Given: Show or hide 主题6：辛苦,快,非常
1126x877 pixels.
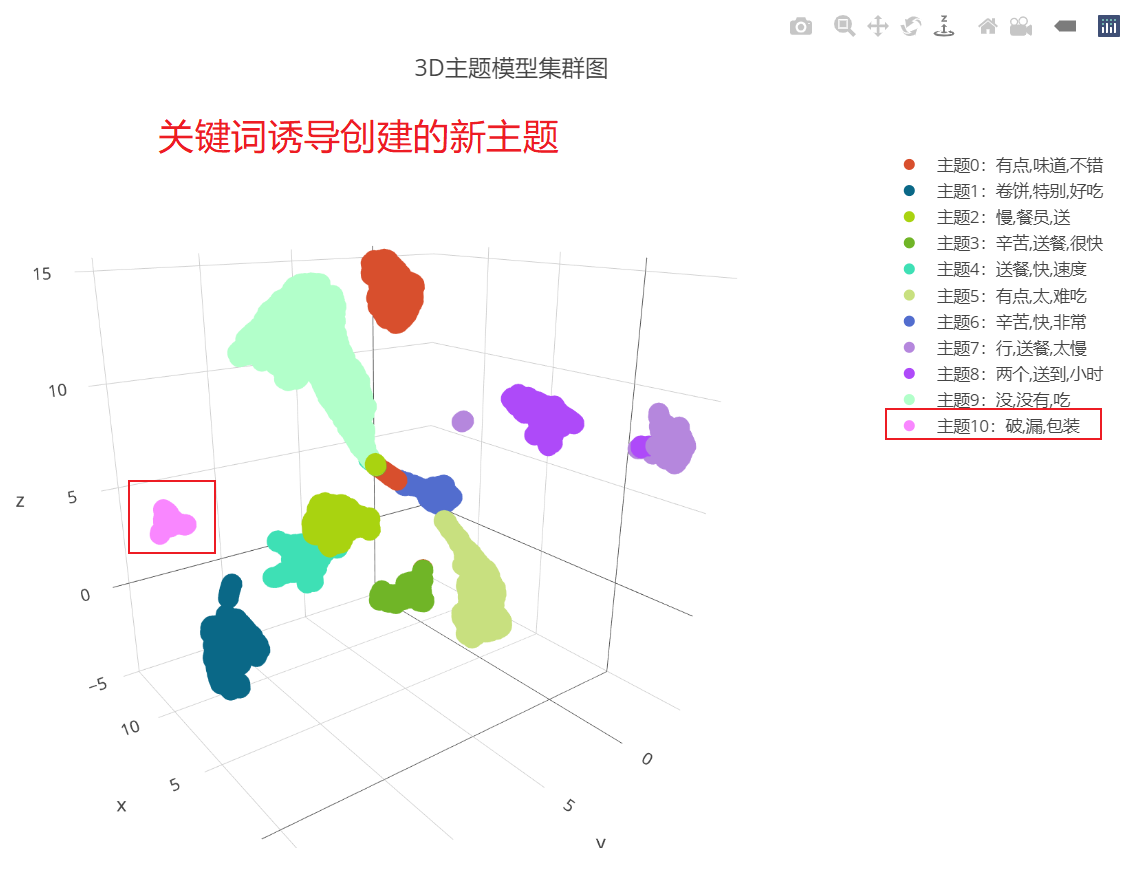Looking at the screenshot, I should (995, 322).
